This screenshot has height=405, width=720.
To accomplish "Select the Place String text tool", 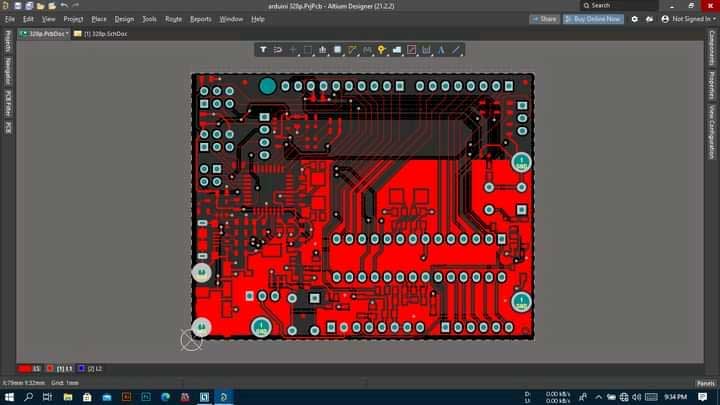I will 441,49.
